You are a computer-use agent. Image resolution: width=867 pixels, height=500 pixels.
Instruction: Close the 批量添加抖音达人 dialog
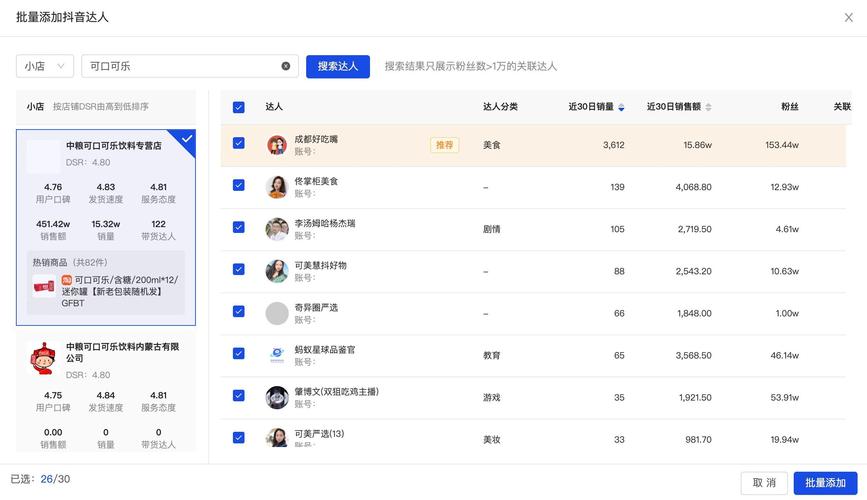tap(848, 18)
